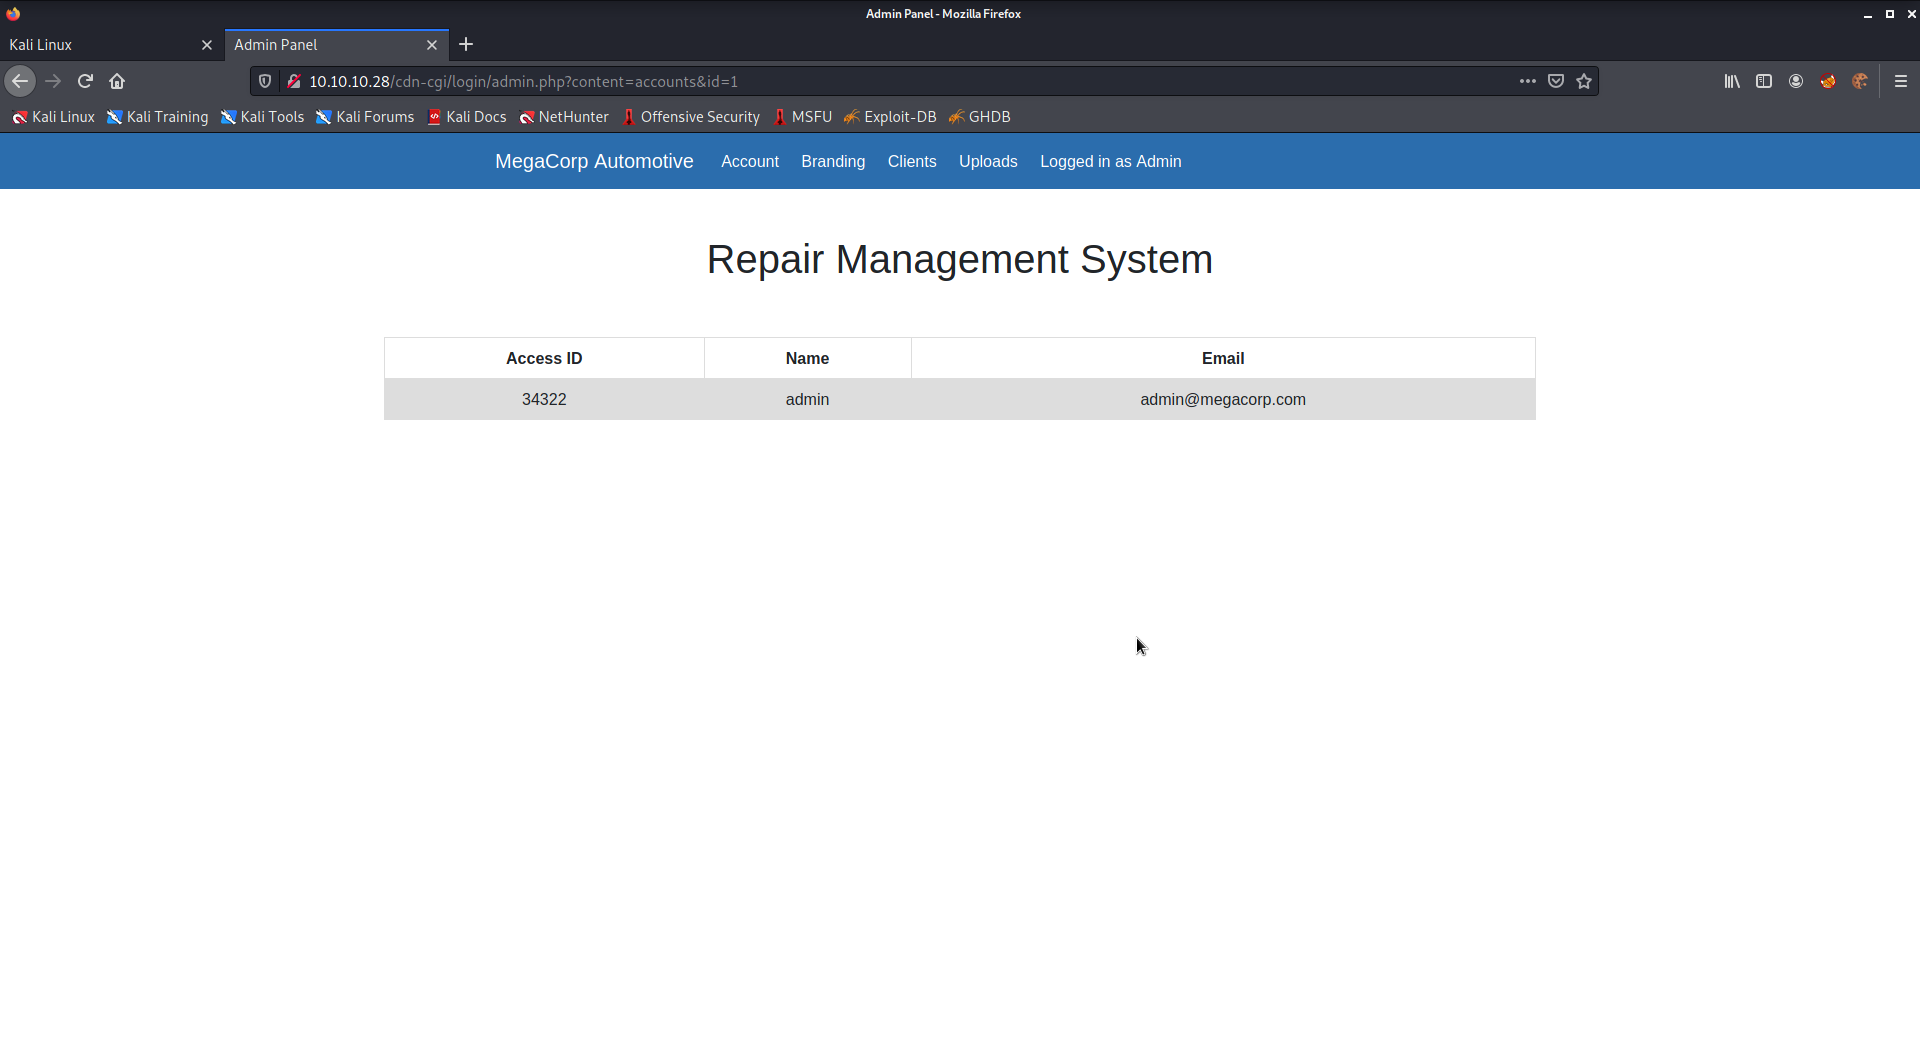The image size is (1920, 1042).
Task: Open Offensive Security bookmark
Action: 691,117
